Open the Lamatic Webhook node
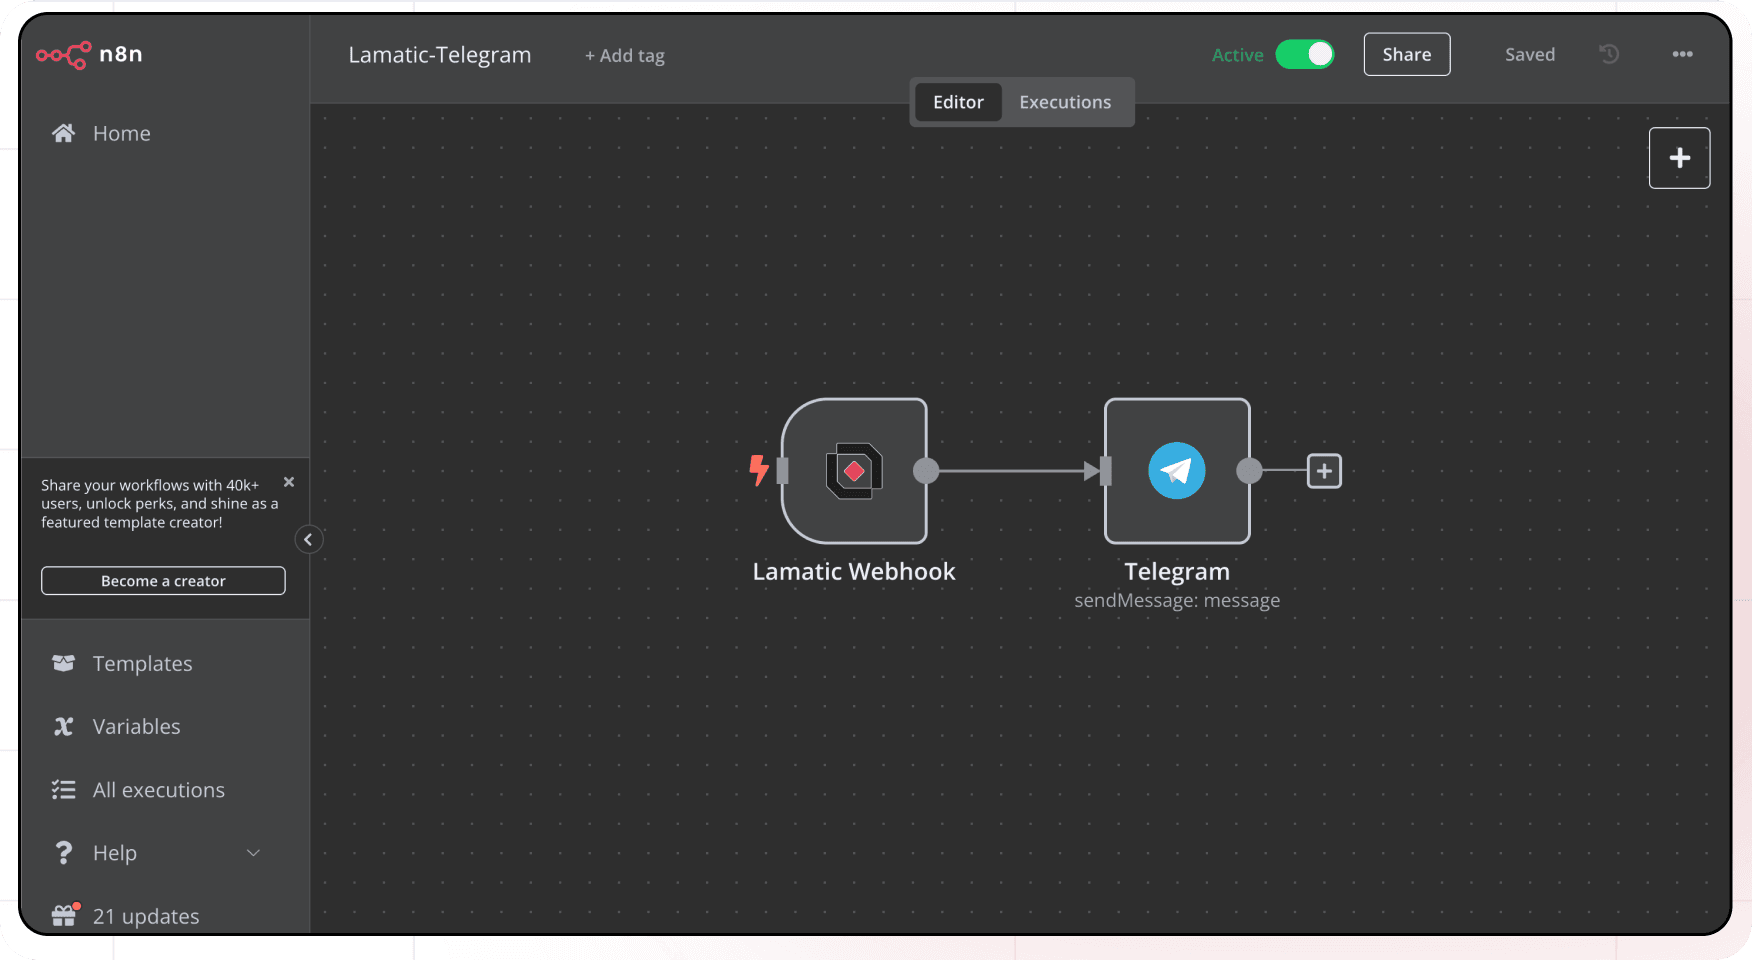Image resolution: width=1752 pixels, height=960 pixels. coord(854,471)
